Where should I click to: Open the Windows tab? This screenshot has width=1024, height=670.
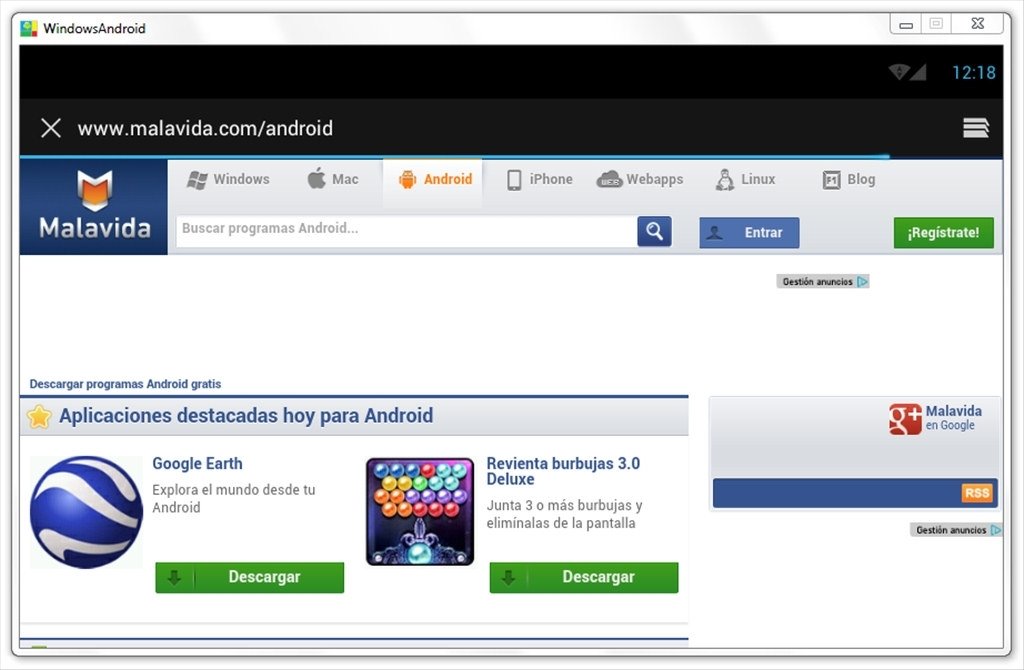coord(228,179)
